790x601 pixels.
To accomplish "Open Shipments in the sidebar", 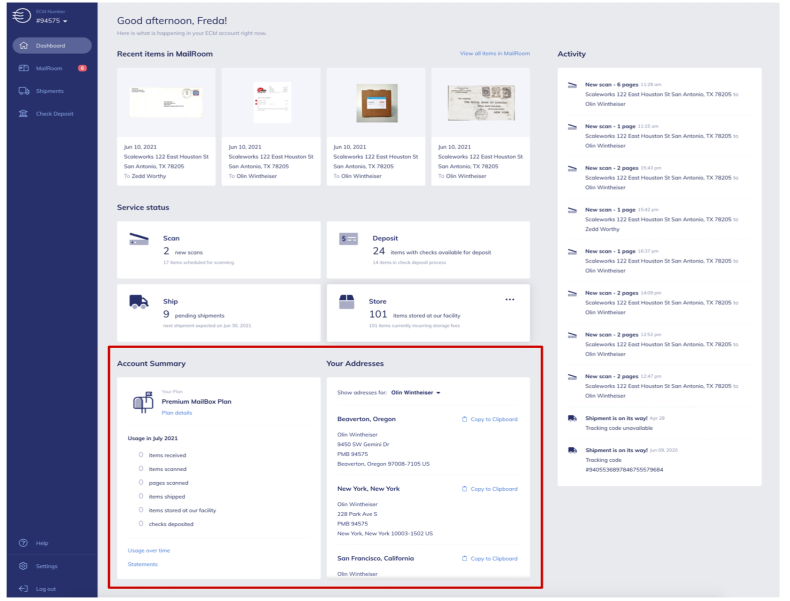I will coord(50,91).
